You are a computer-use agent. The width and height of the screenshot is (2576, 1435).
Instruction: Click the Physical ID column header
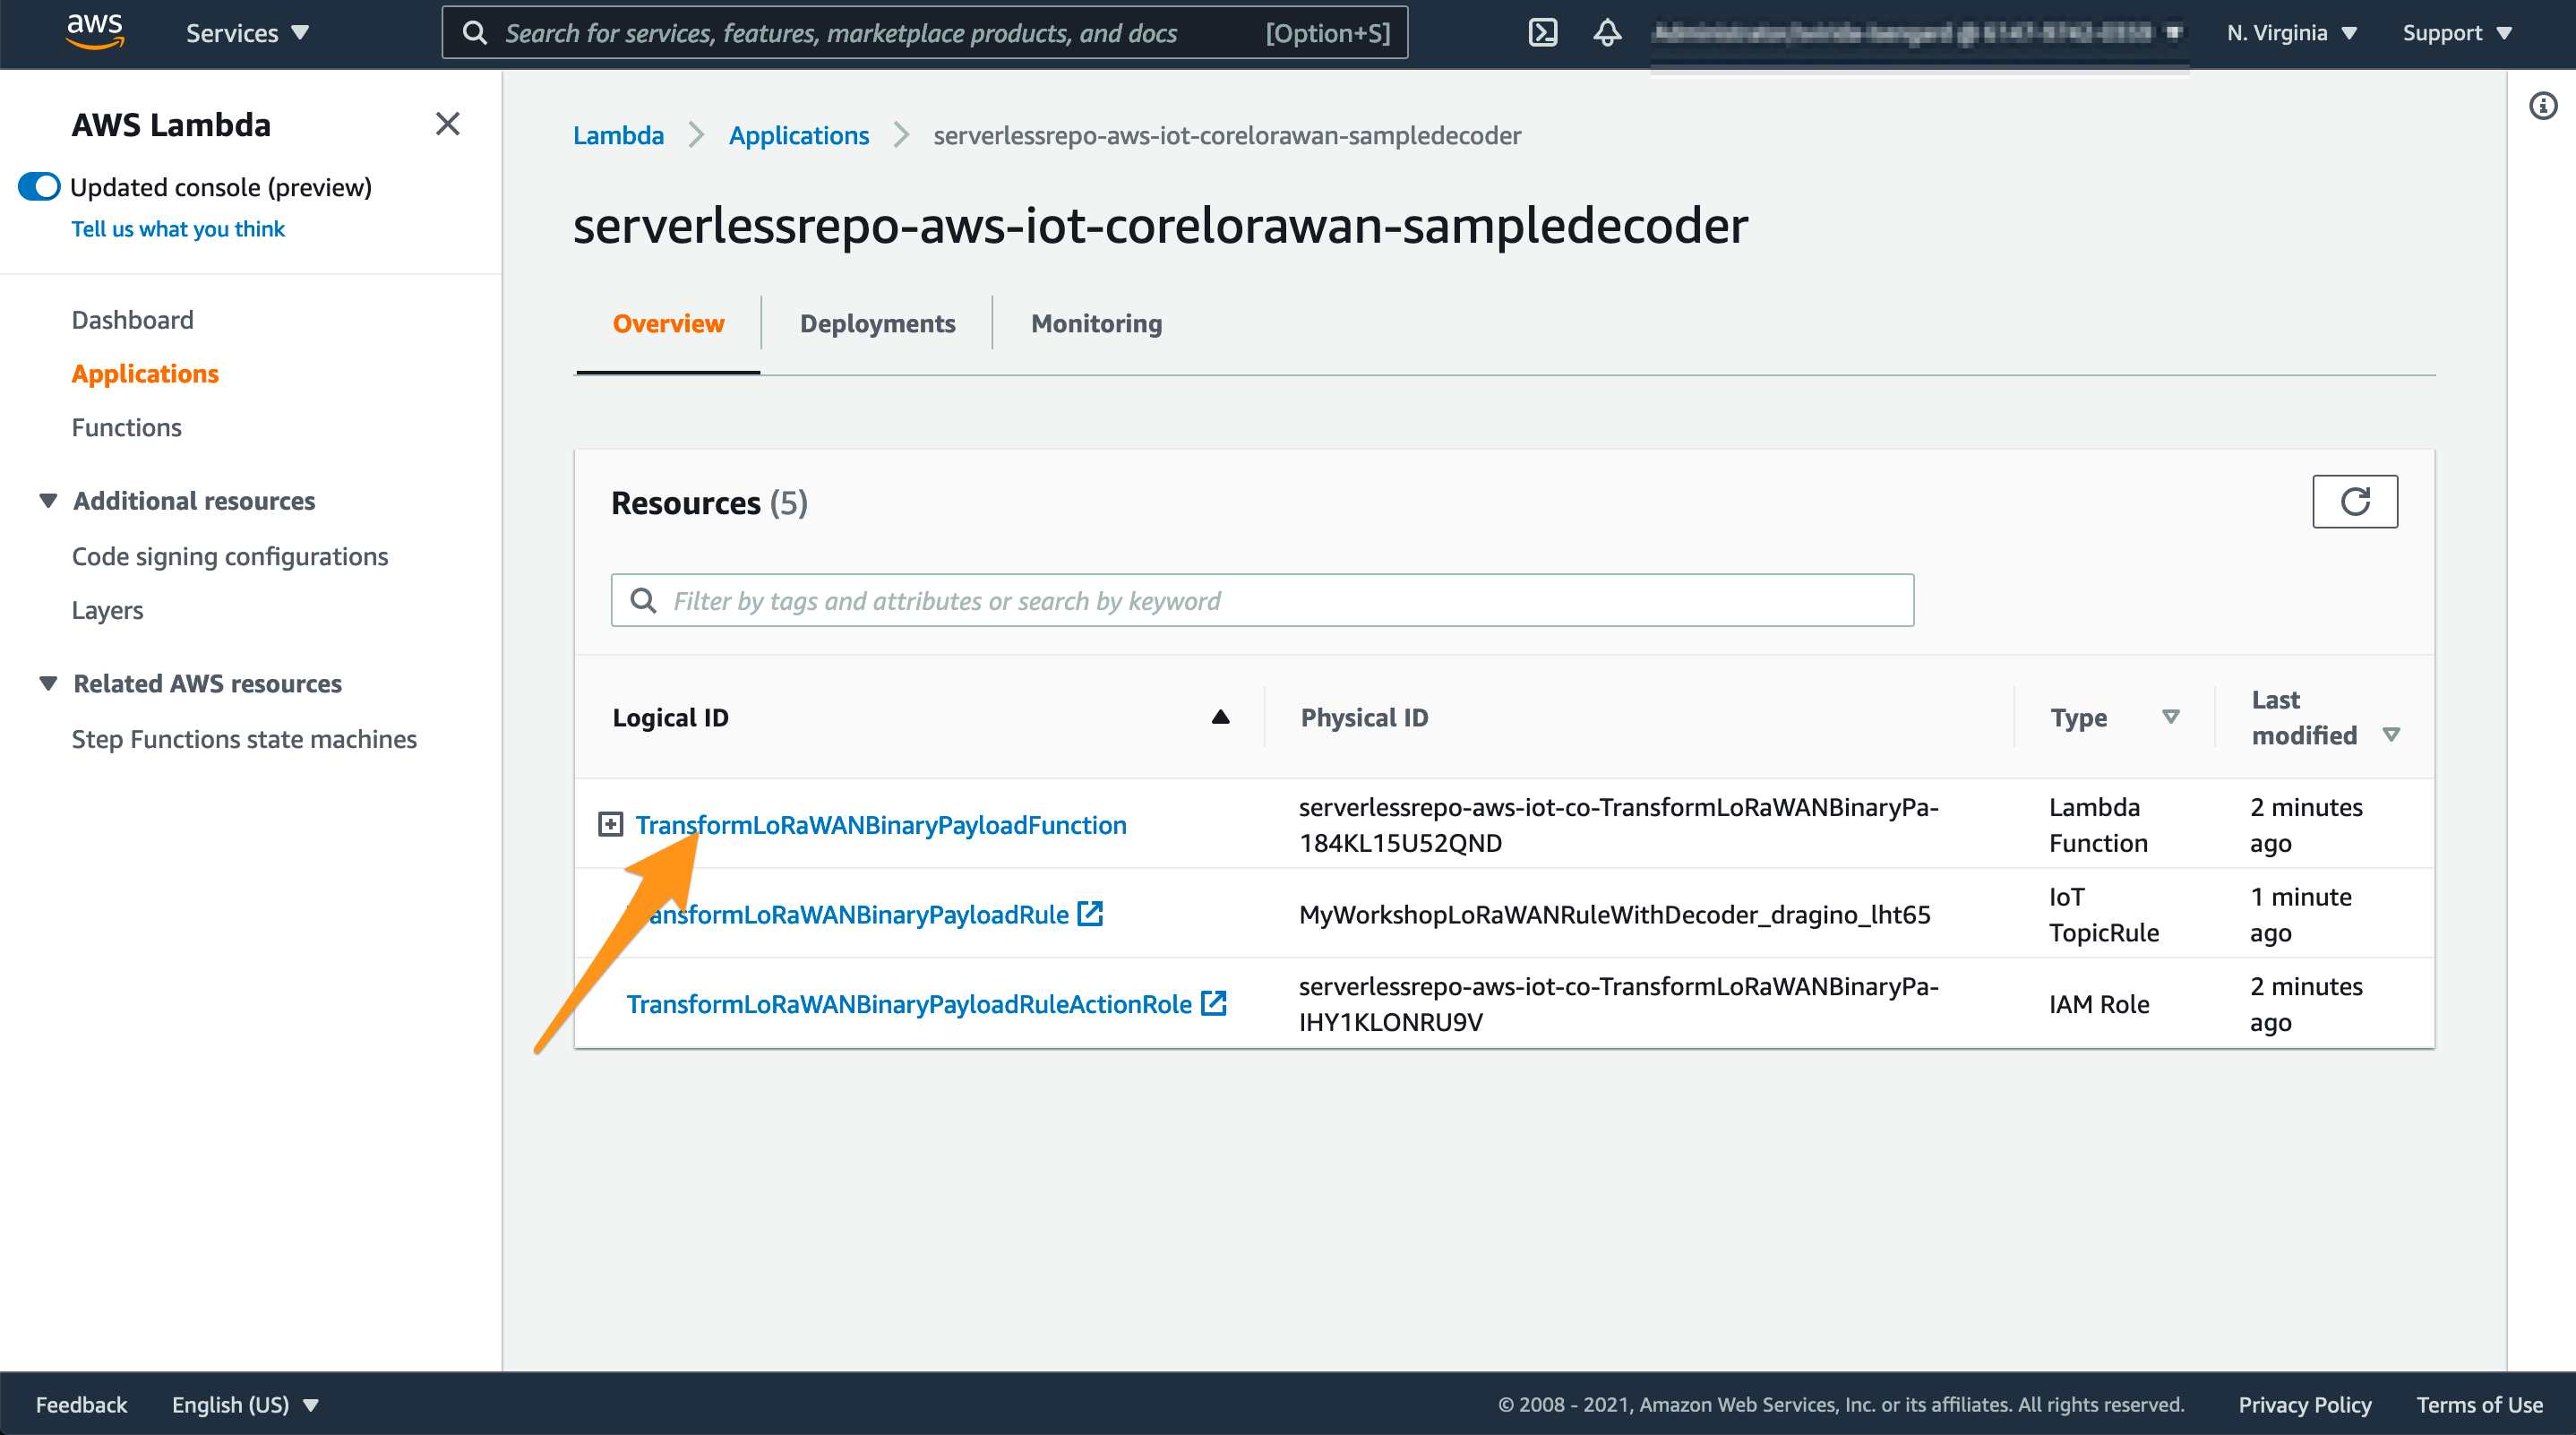[1364, 718]
